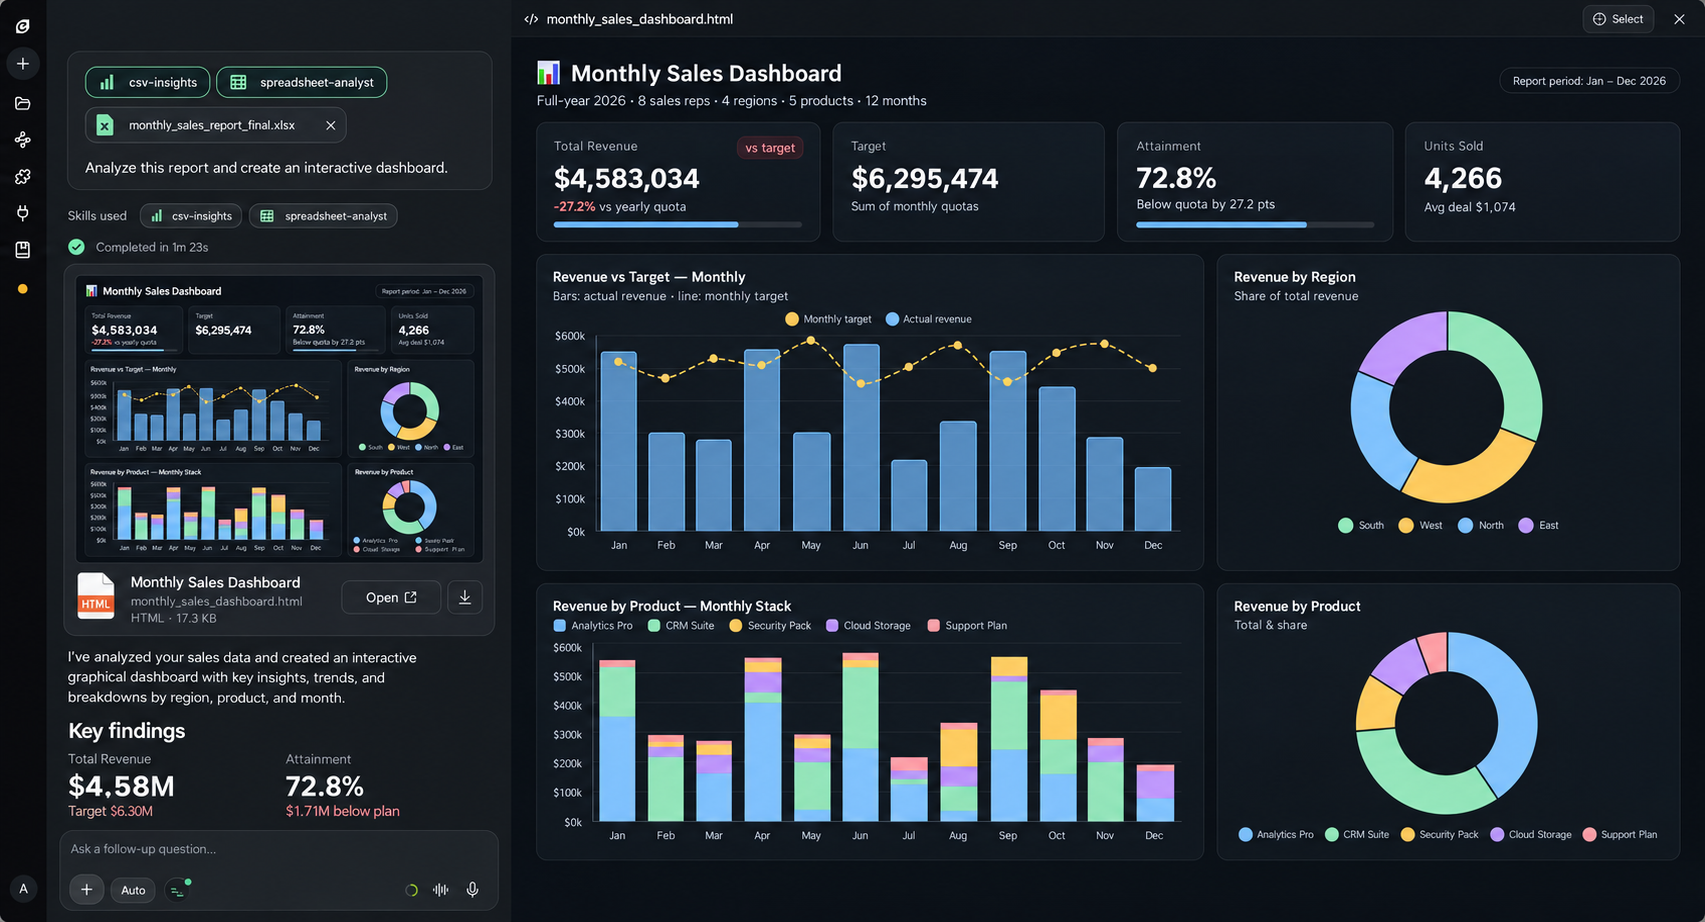1705x922 pixels.
Task: Toggle CRM Suite in the Monthly Stack legend
Action: pyautogui.click(x=681, y=626)
